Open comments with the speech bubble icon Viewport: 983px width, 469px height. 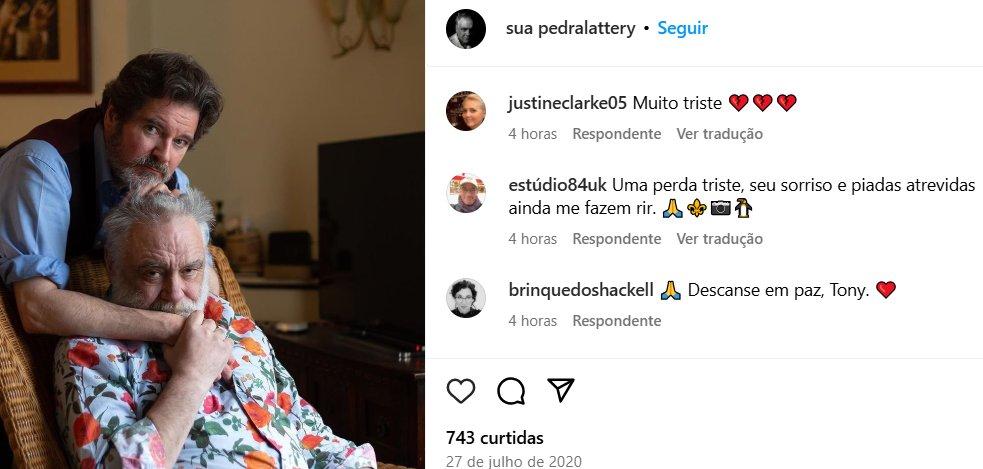coord(511,391)
